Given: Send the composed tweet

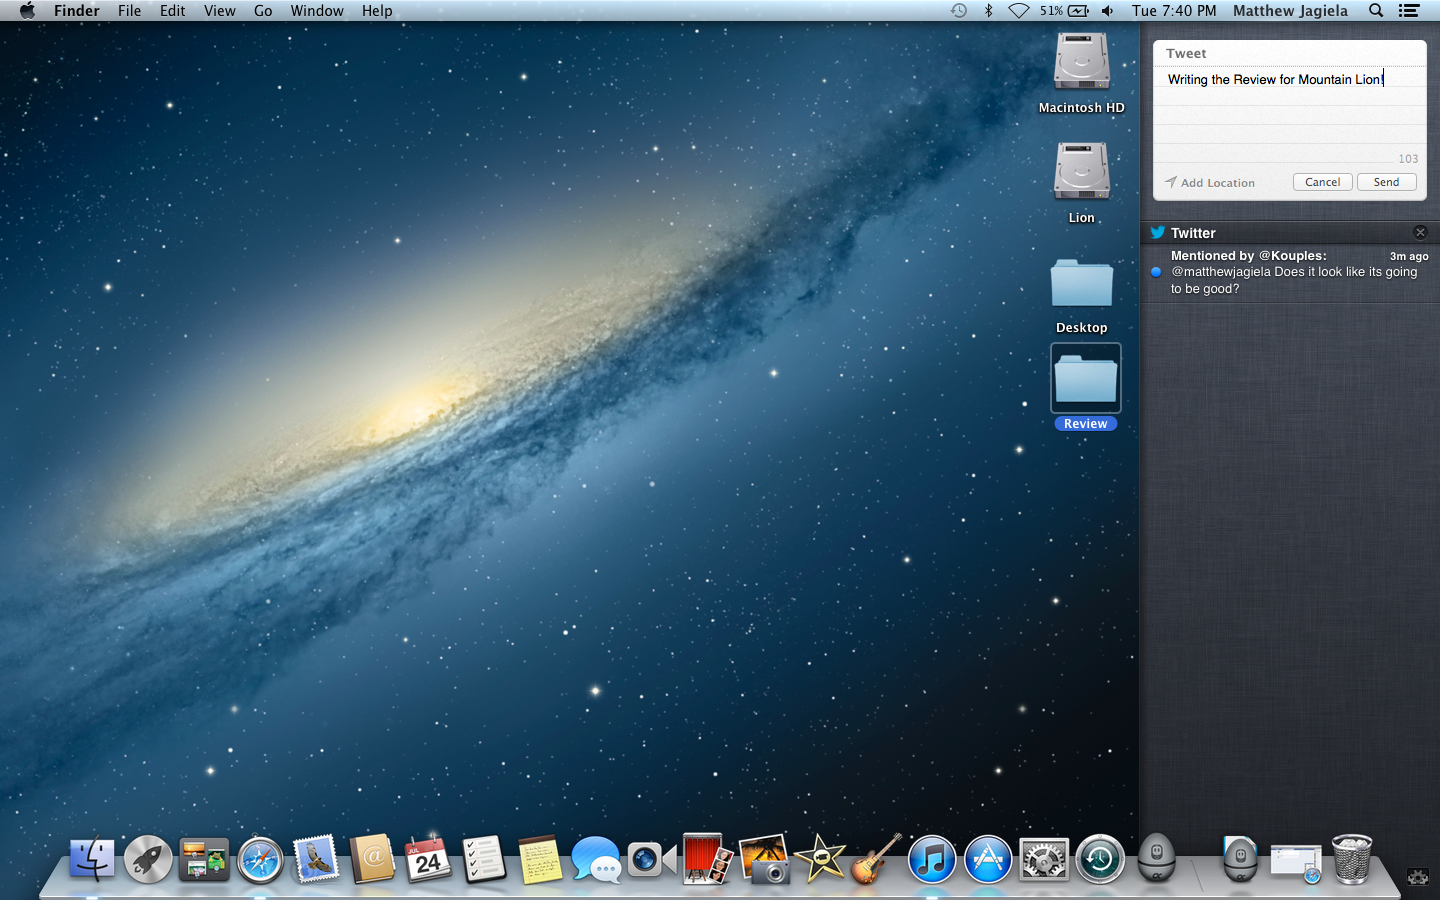Looking at the screenshot, I should coord(1386,182).
